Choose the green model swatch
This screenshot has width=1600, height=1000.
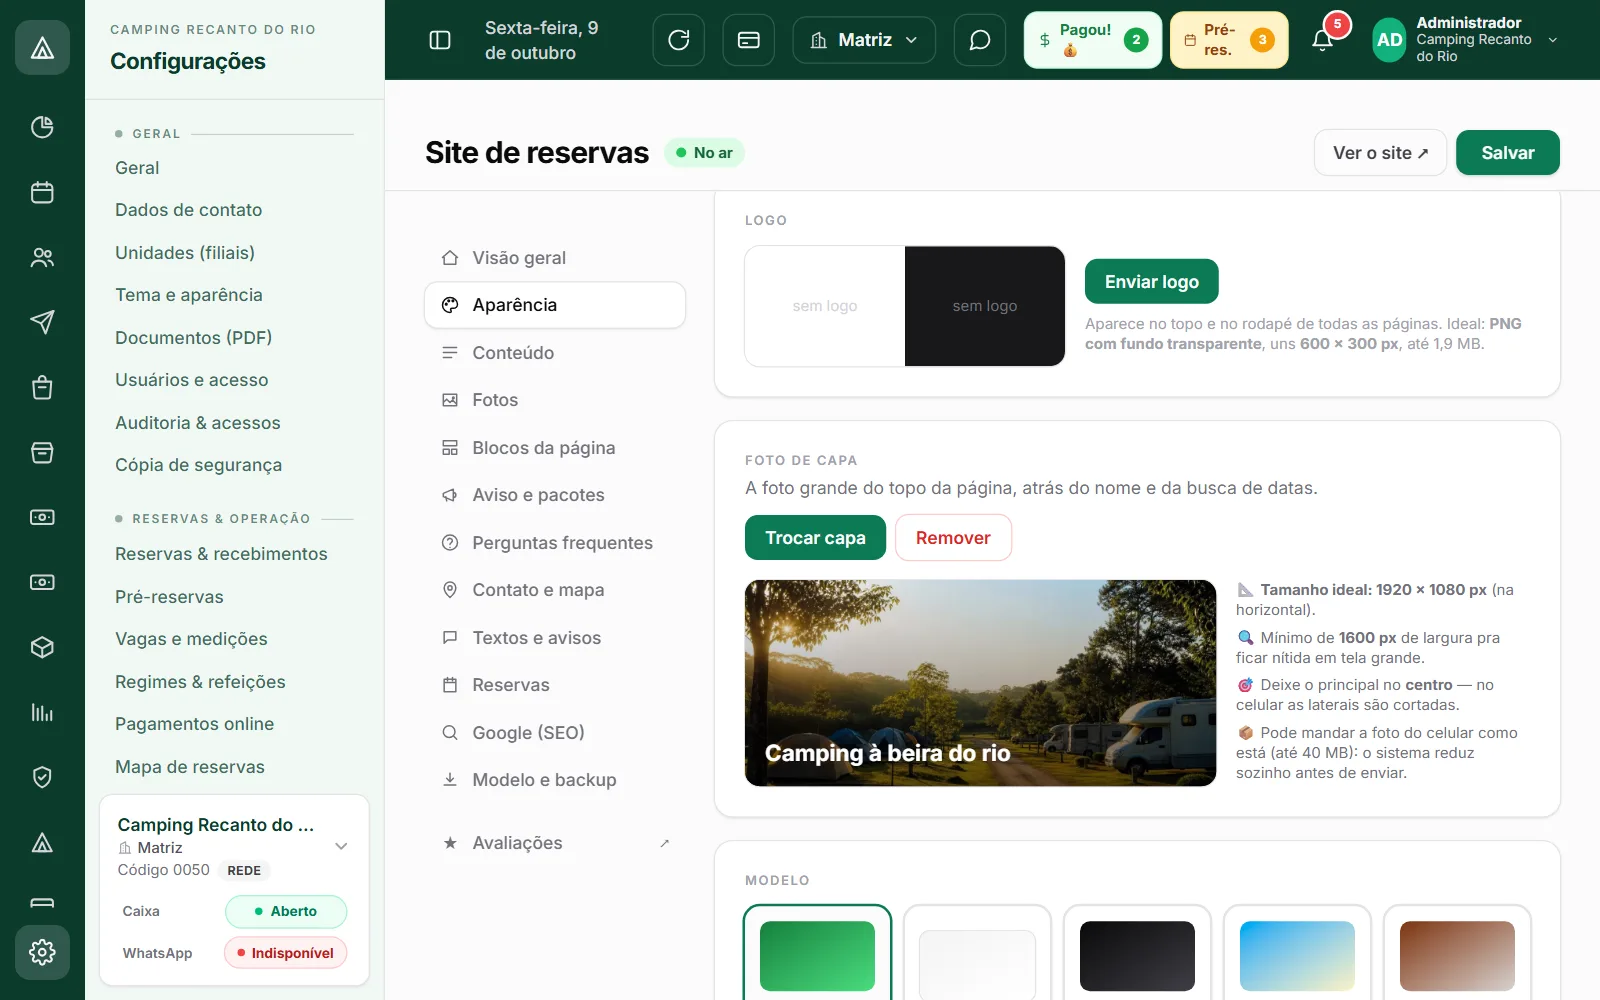tap(817, 956)
